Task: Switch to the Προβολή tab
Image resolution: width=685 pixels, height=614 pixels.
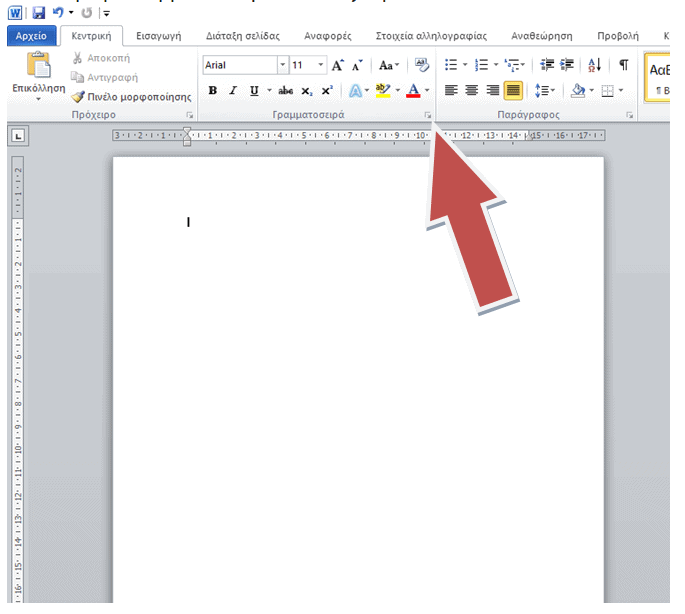Action: 618,36
